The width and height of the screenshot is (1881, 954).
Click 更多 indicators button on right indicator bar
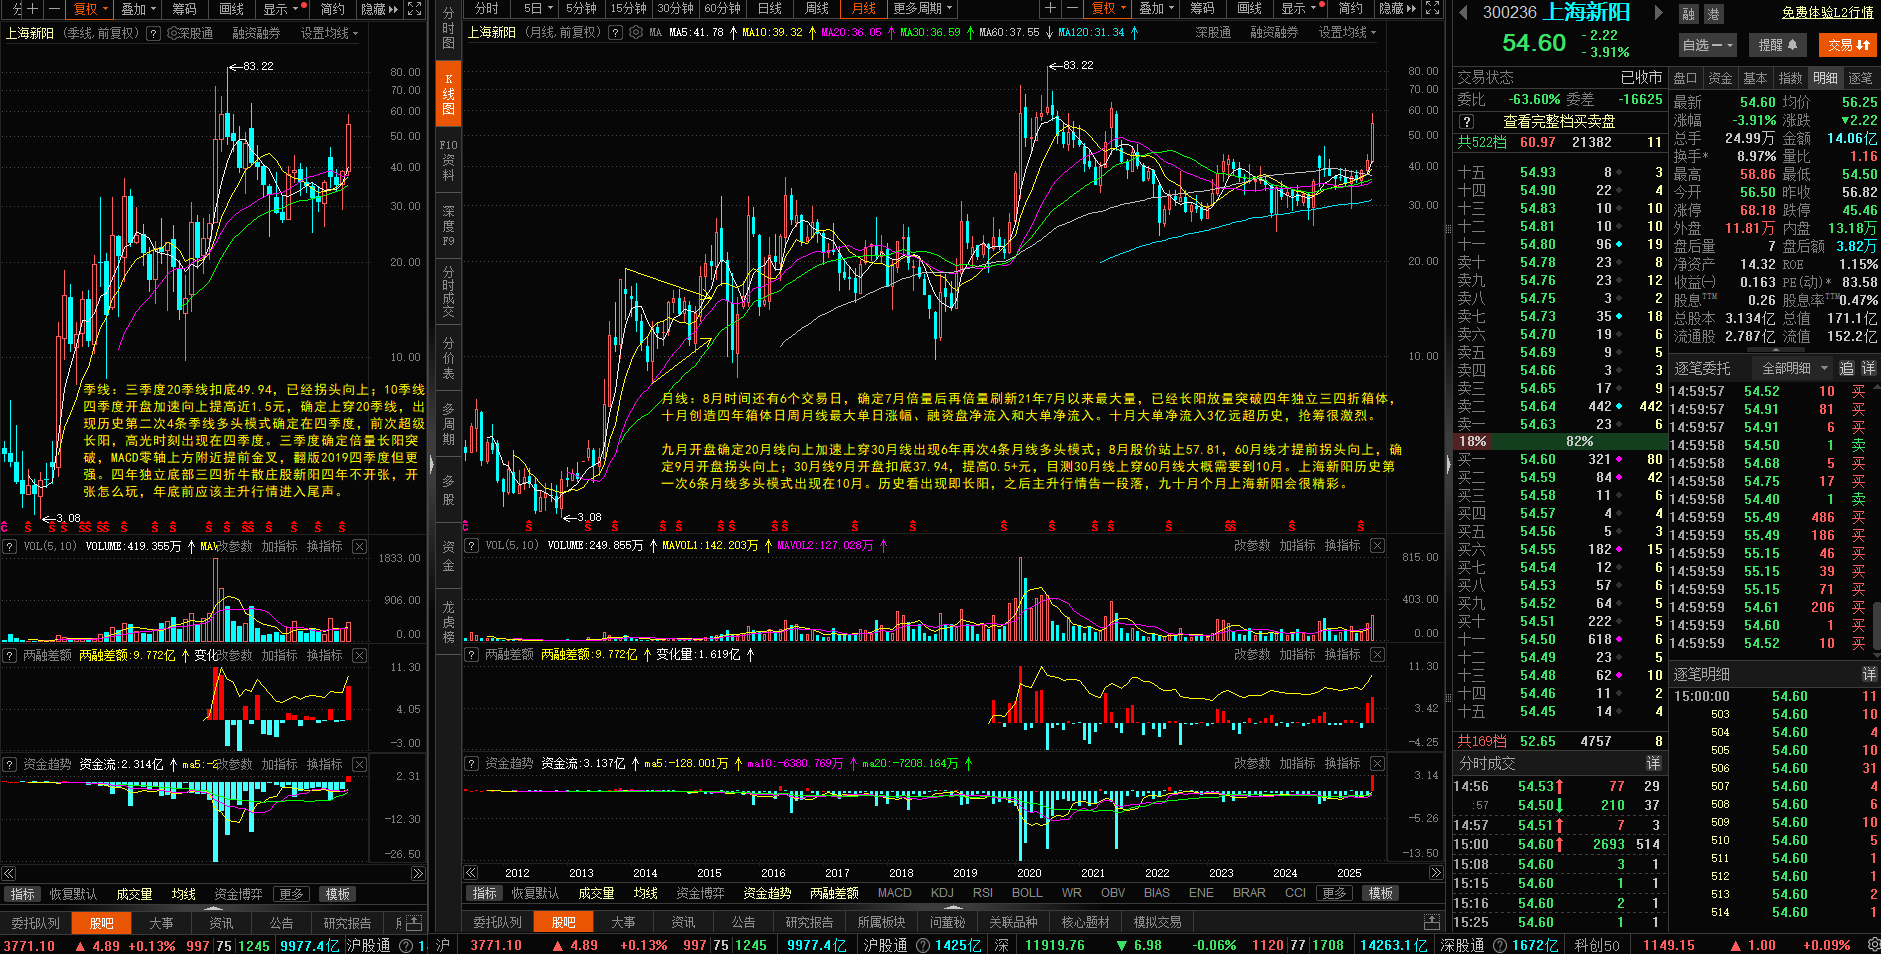click(1334, 893)
